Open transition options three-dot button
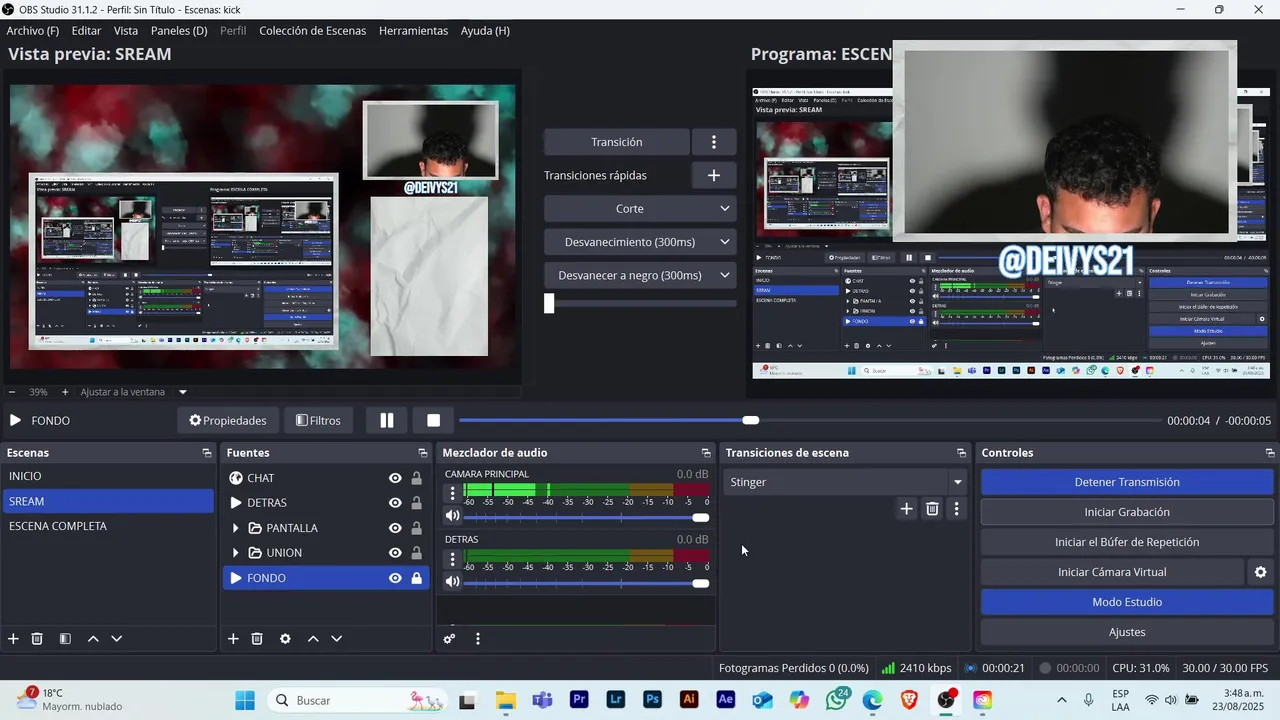 pos(714,142)
